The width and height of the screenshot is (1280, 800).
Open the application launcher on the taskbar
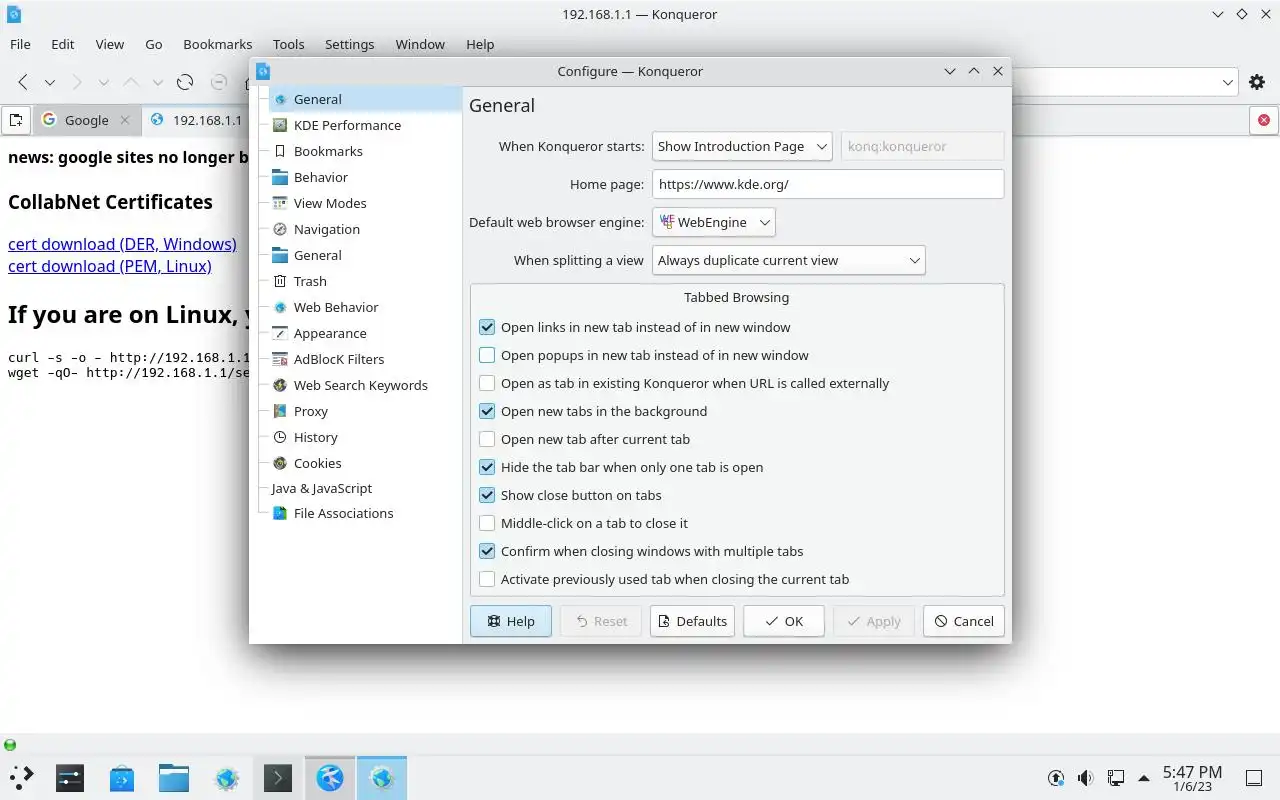pyautogui.click(x=20, y=777)
